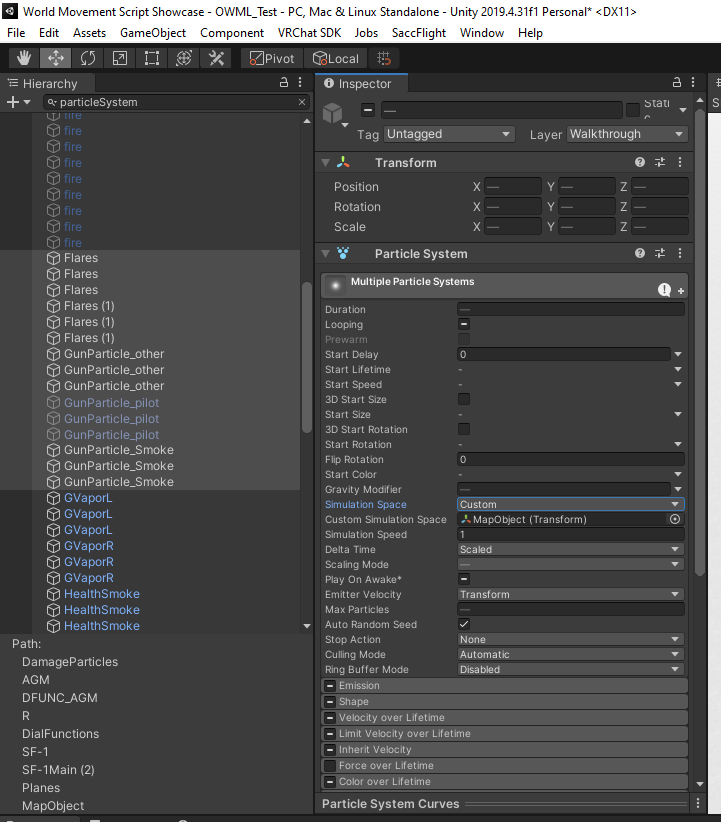Select the Rotate tool
This screenshot has height=822, width=721.
click(x=88, y=58)
